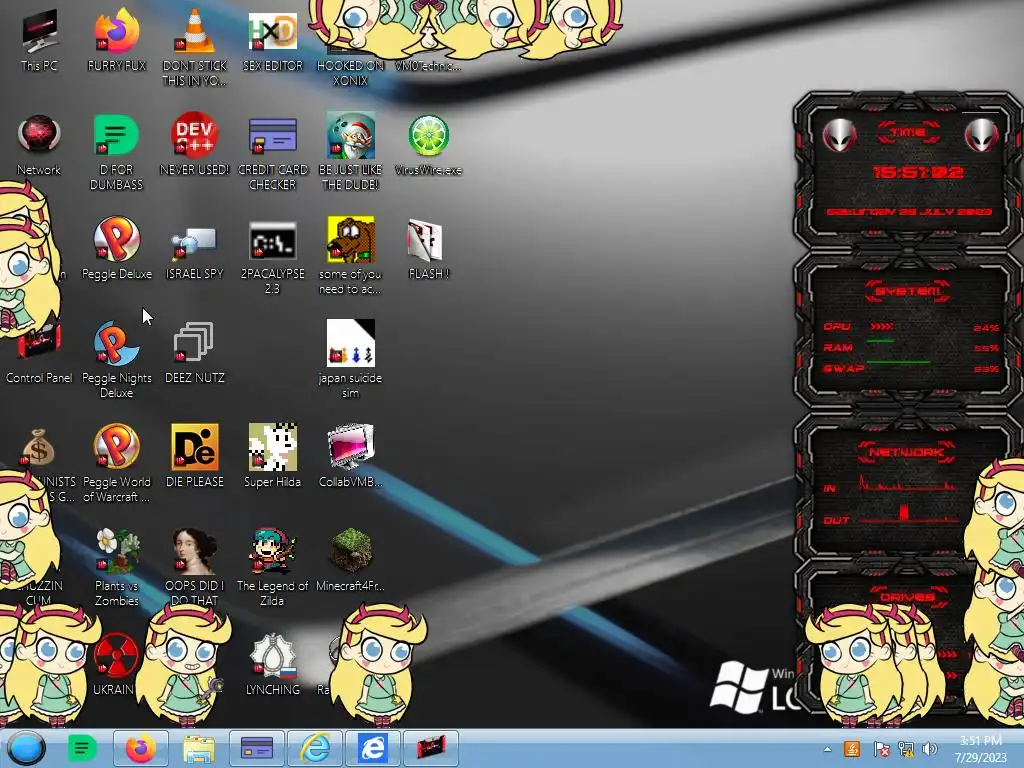Open the CREDIT CARD CHECKER shortcut
The height and width of the screenshot is (768, 1024).
pyautogui.click(x=272, y=152)
